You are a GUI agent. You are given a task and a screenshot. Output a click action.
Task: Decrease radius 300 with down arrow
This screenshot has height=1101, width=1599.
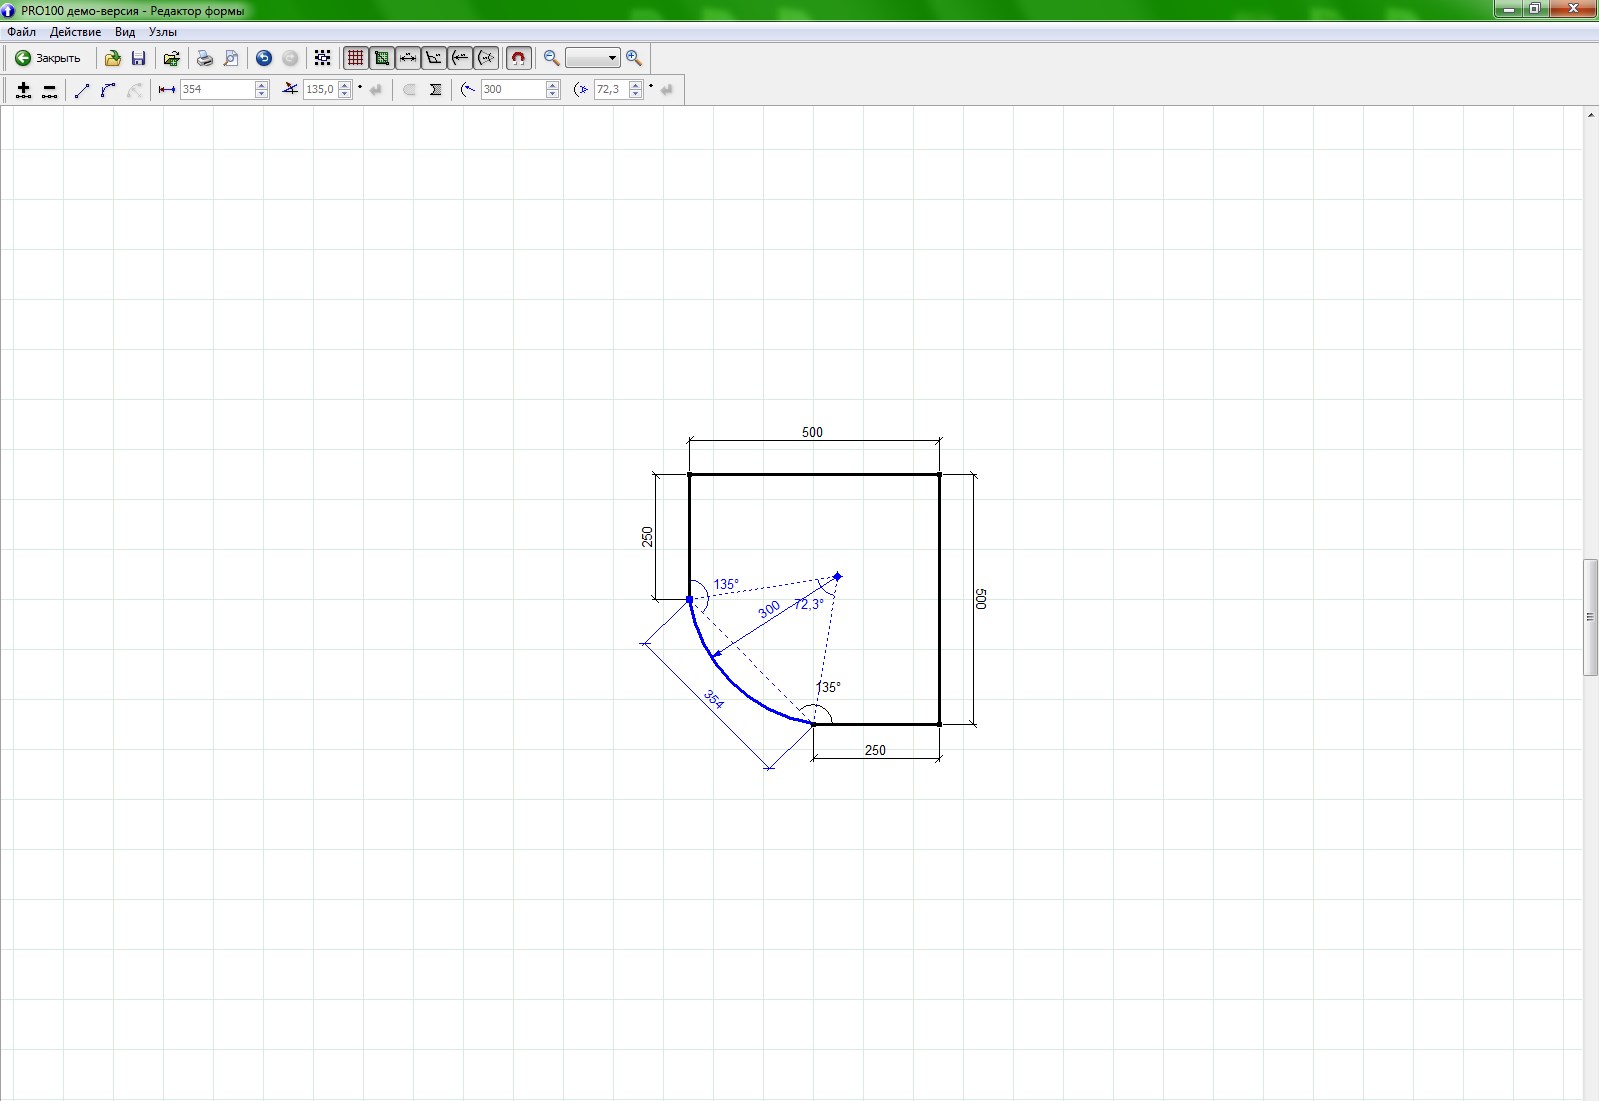pos(553,94)
